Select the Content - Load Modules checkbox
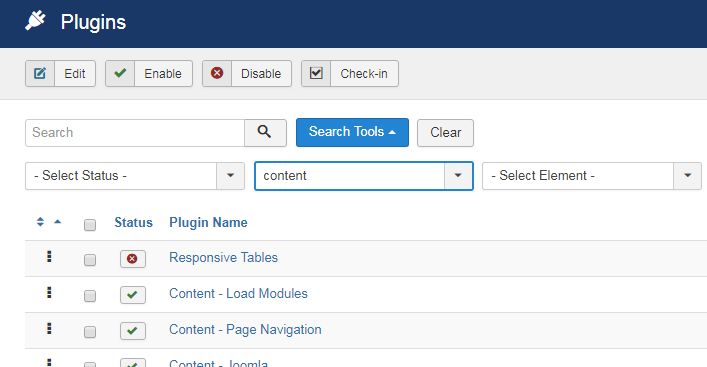The width and height of the screenshot is (707, 367). [x=90, y=296]
